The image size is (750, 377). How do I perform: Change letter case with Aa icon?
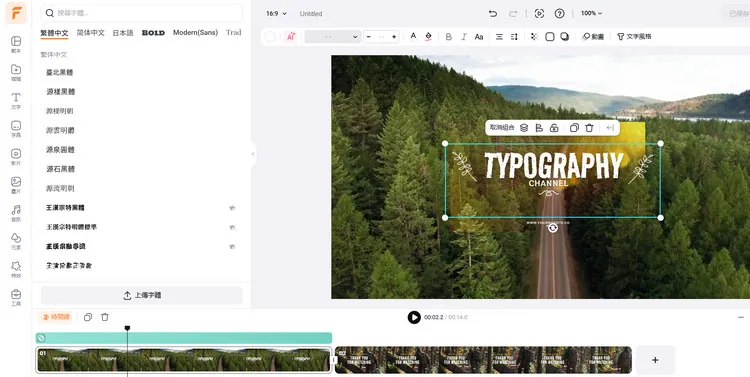coord(479,36)
